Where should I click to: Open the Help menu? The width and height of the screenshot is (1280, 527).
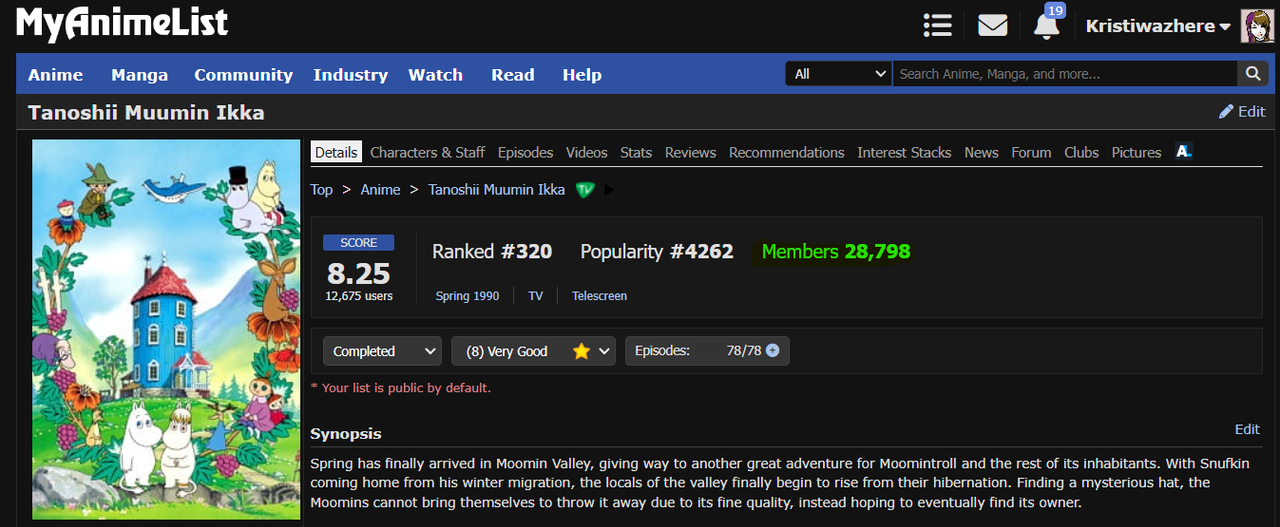coord(582,75)
